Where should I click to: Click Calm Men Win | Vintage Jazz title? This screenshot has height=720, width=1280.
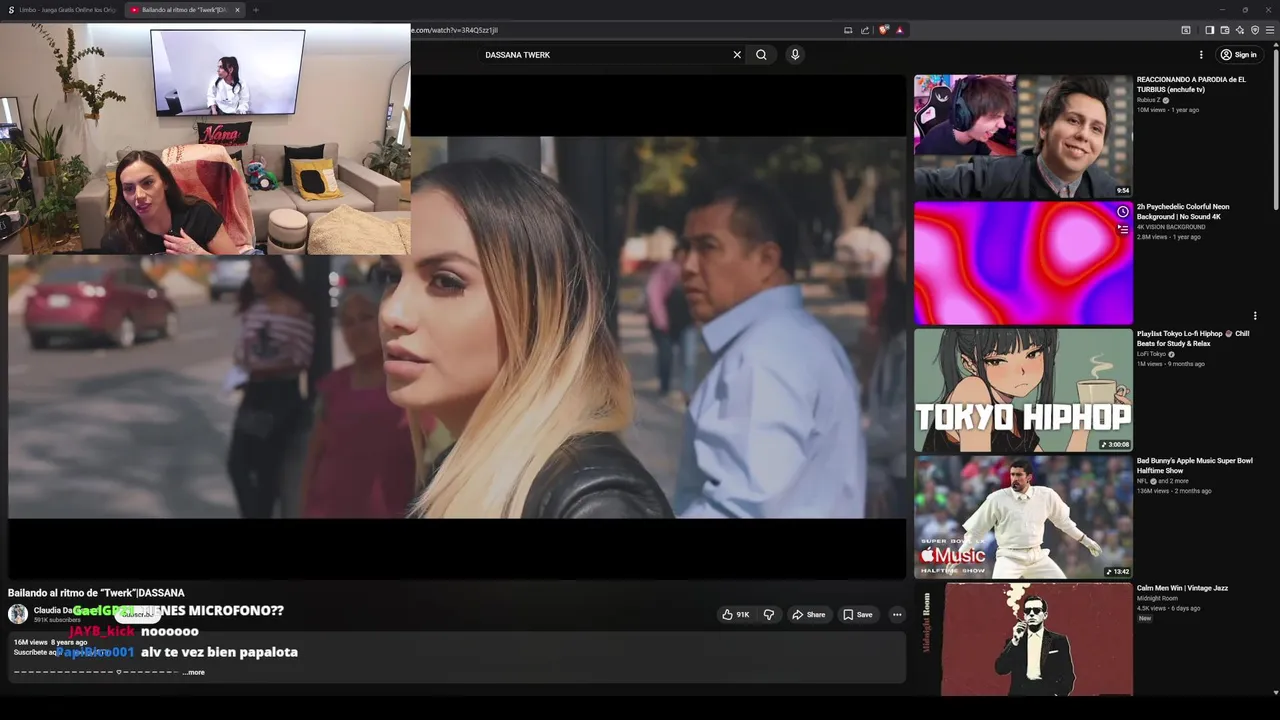pos(1182,588)
